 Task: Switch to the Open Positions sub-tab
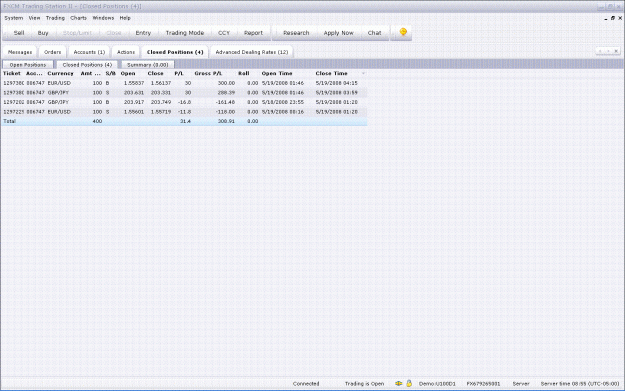(28, 65)
